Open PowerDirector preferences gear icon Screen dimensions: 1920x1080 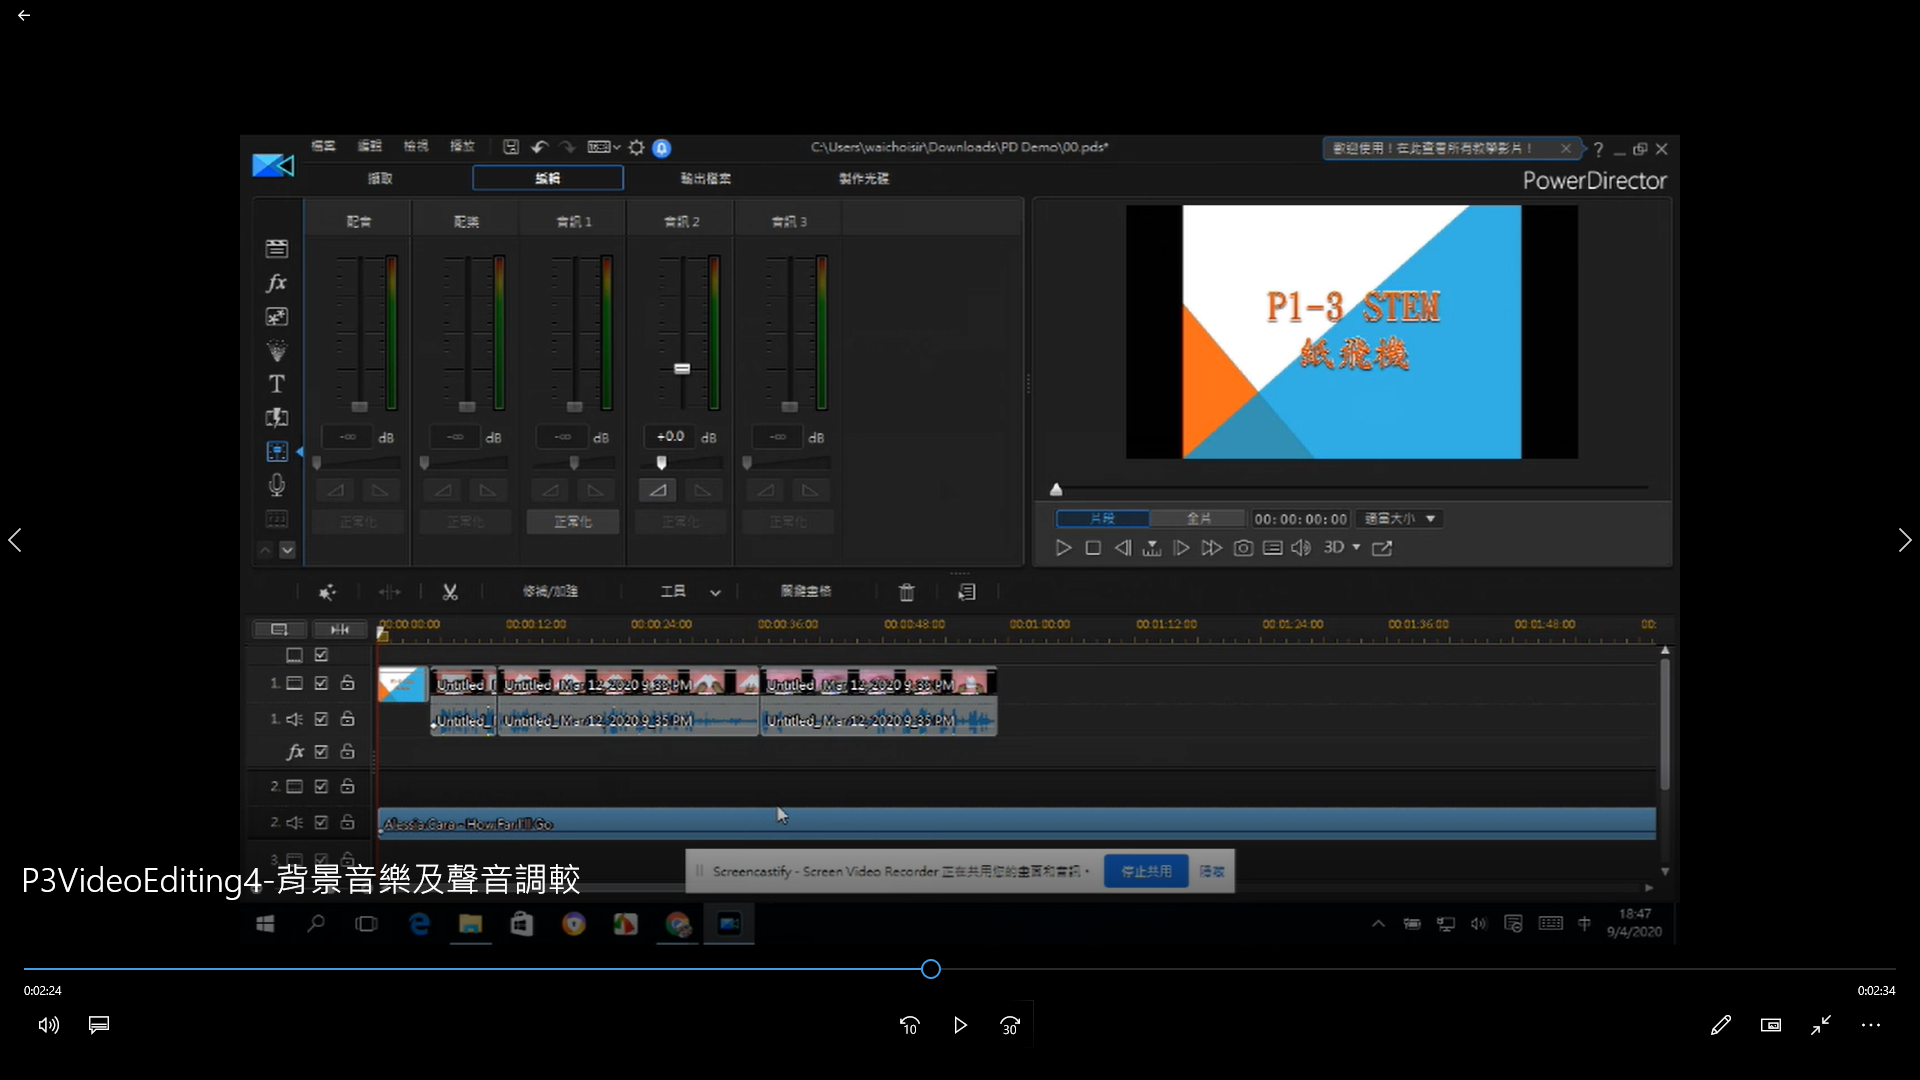[x=636, y=147]
